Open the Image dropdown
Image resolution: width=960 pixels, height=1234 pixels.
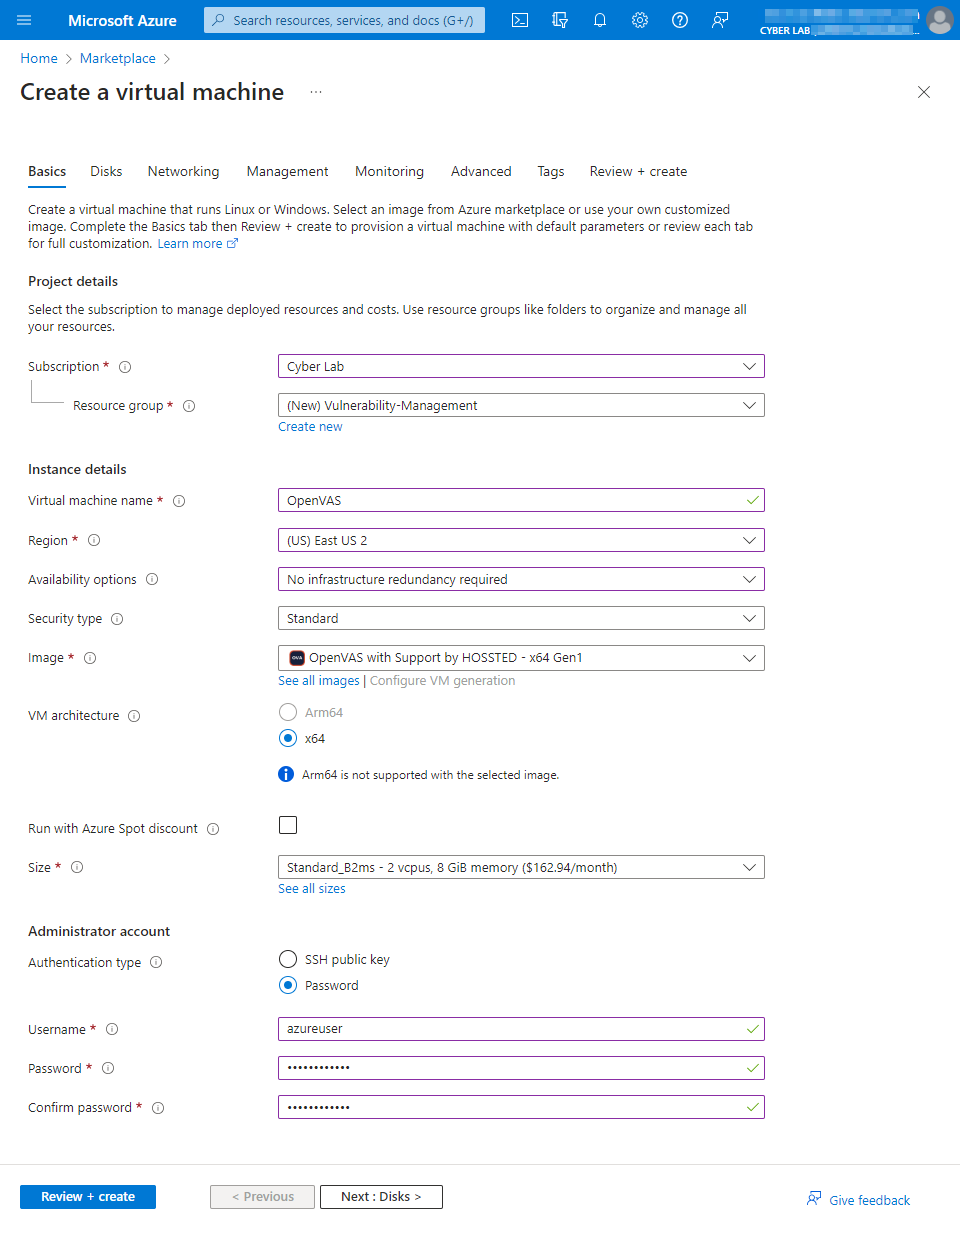pos(521,658)
